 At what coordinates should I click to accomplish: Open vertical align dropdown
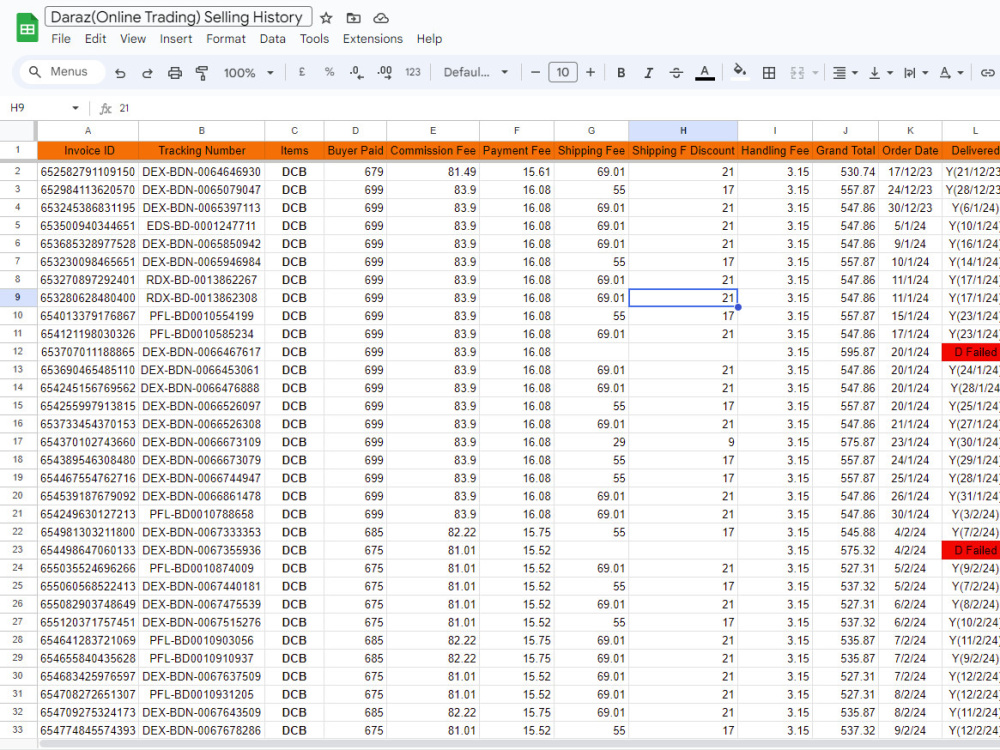tap(881, 73)
